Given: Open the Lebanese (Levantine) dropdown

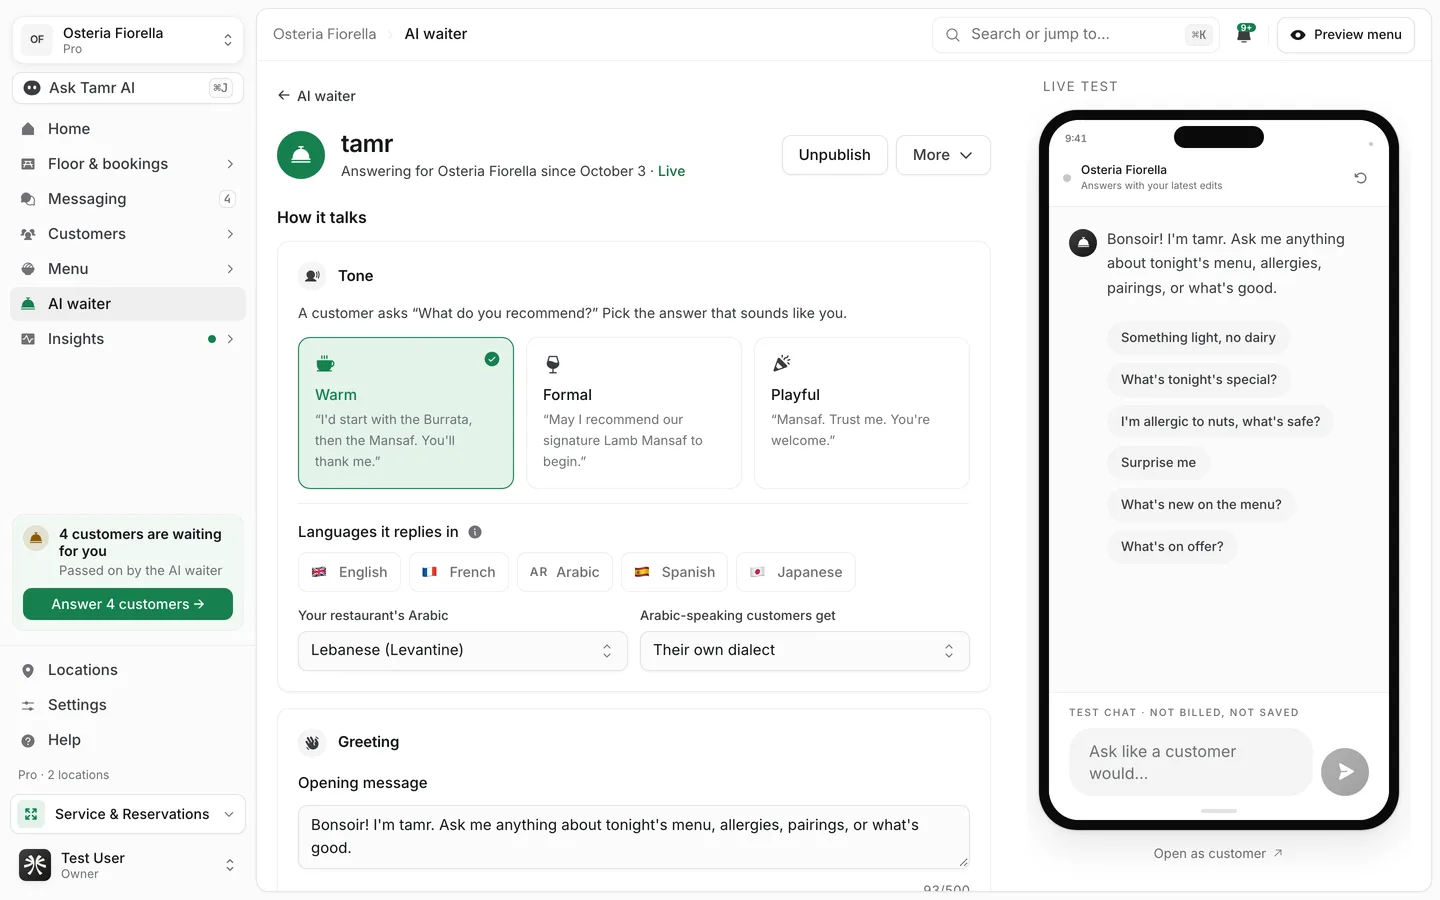Looking at the screenshot, I should click(463, 651).
